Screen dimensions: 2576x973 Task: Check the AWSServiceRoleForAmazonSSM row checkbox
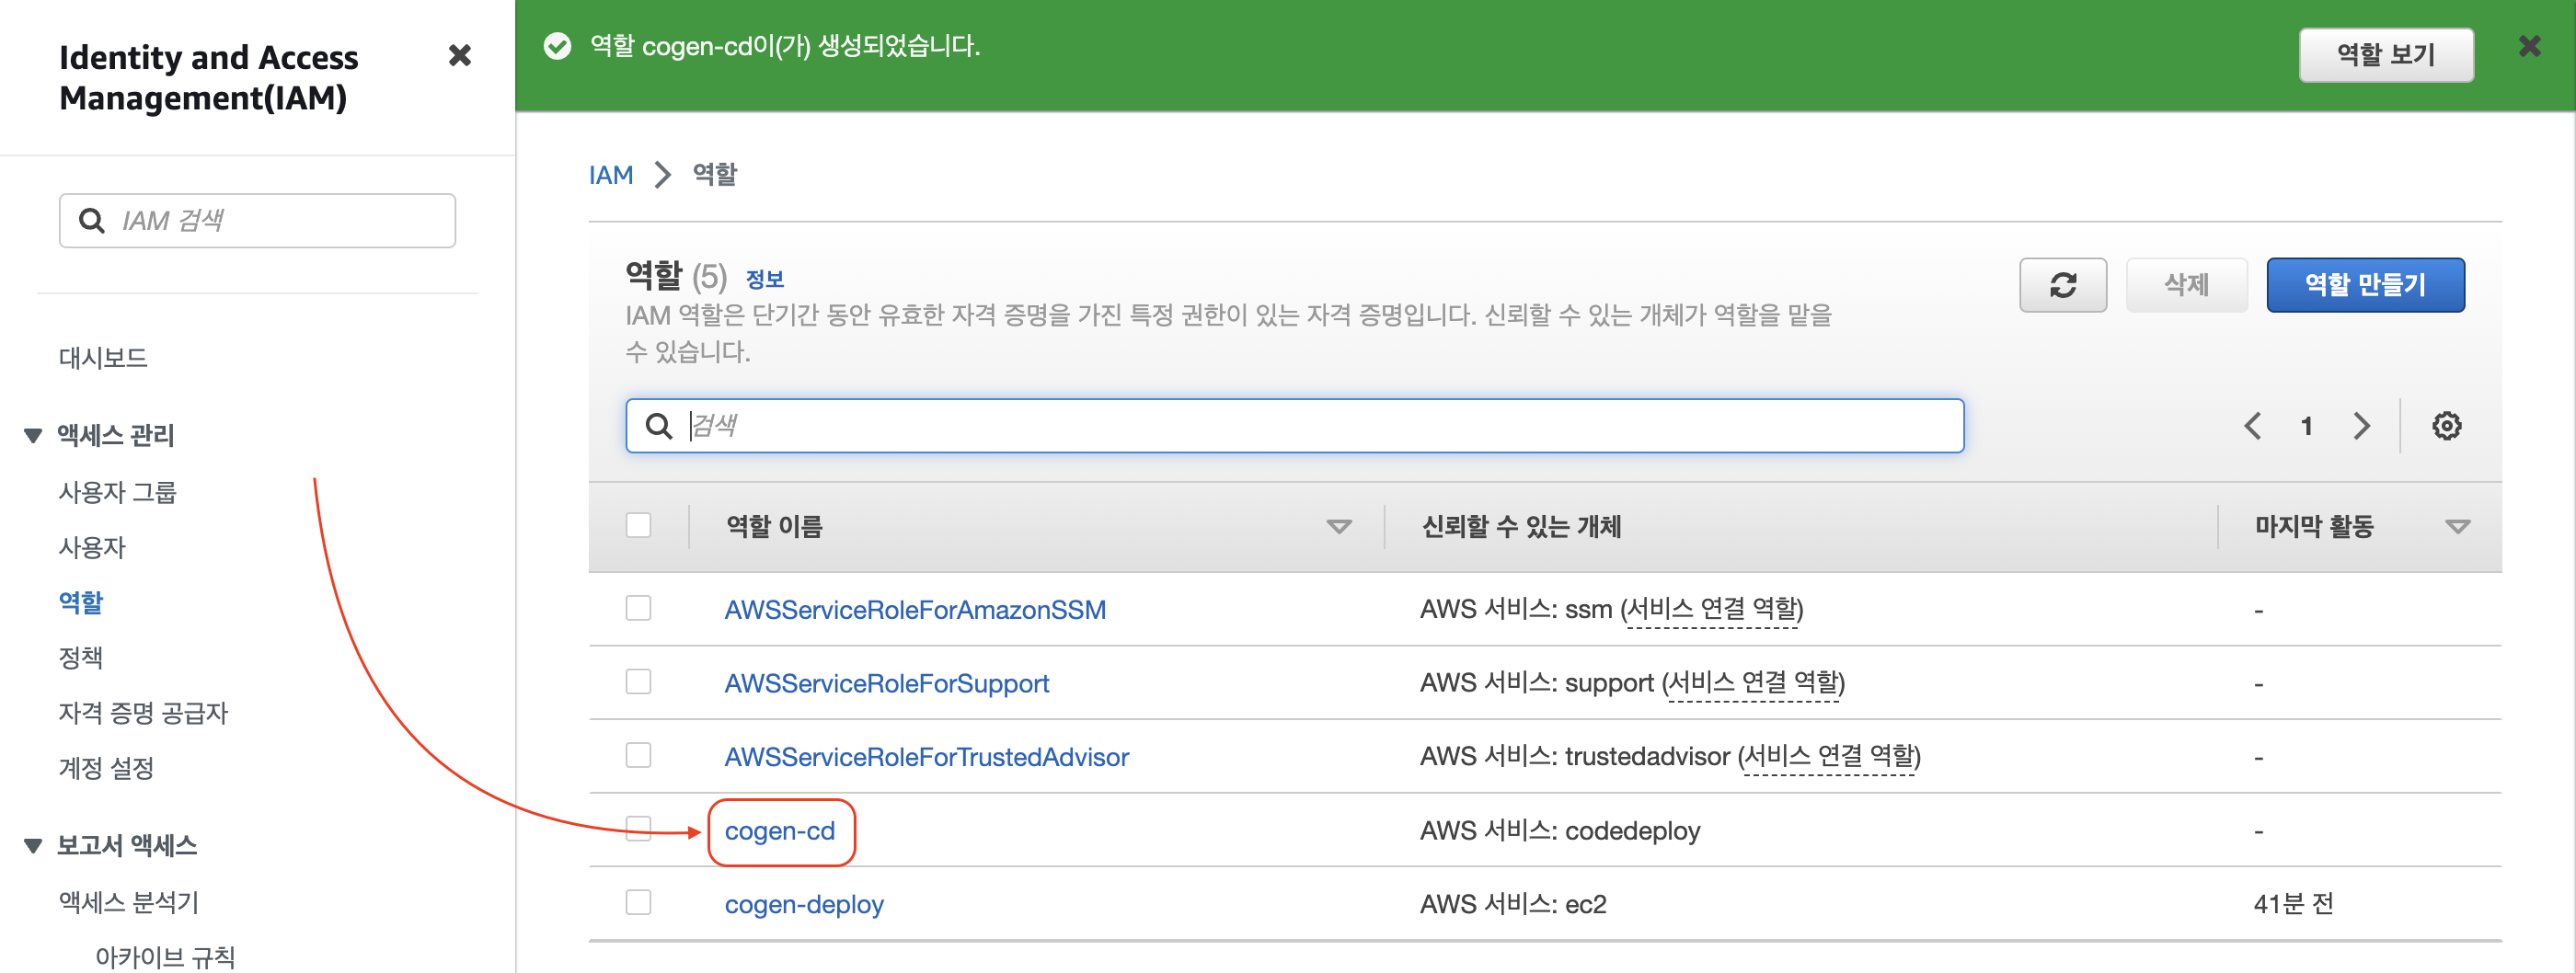tap(638, 608)
